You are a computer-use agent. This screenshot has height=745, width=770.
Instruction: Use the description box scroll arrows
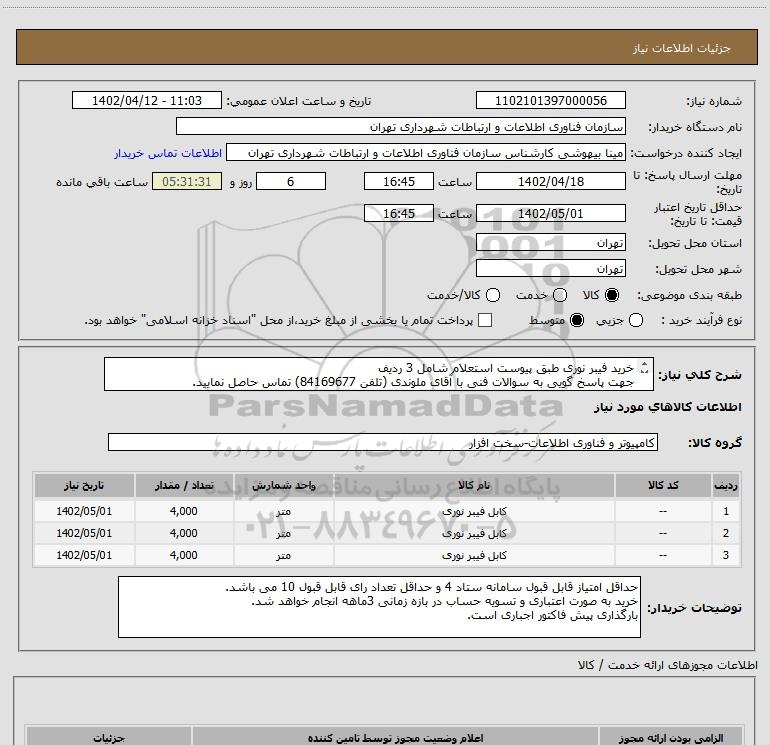pyautogui.click(x=645, y=367)
